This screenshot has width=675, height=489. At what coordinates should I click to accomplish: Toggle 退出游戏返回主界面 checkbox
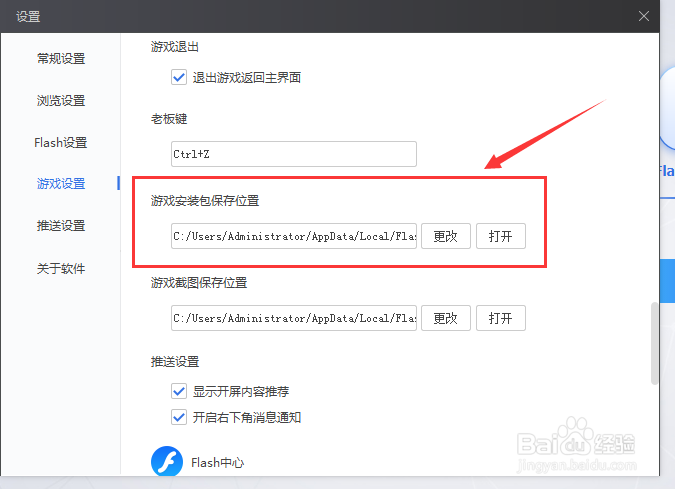[x=179, y=77]
